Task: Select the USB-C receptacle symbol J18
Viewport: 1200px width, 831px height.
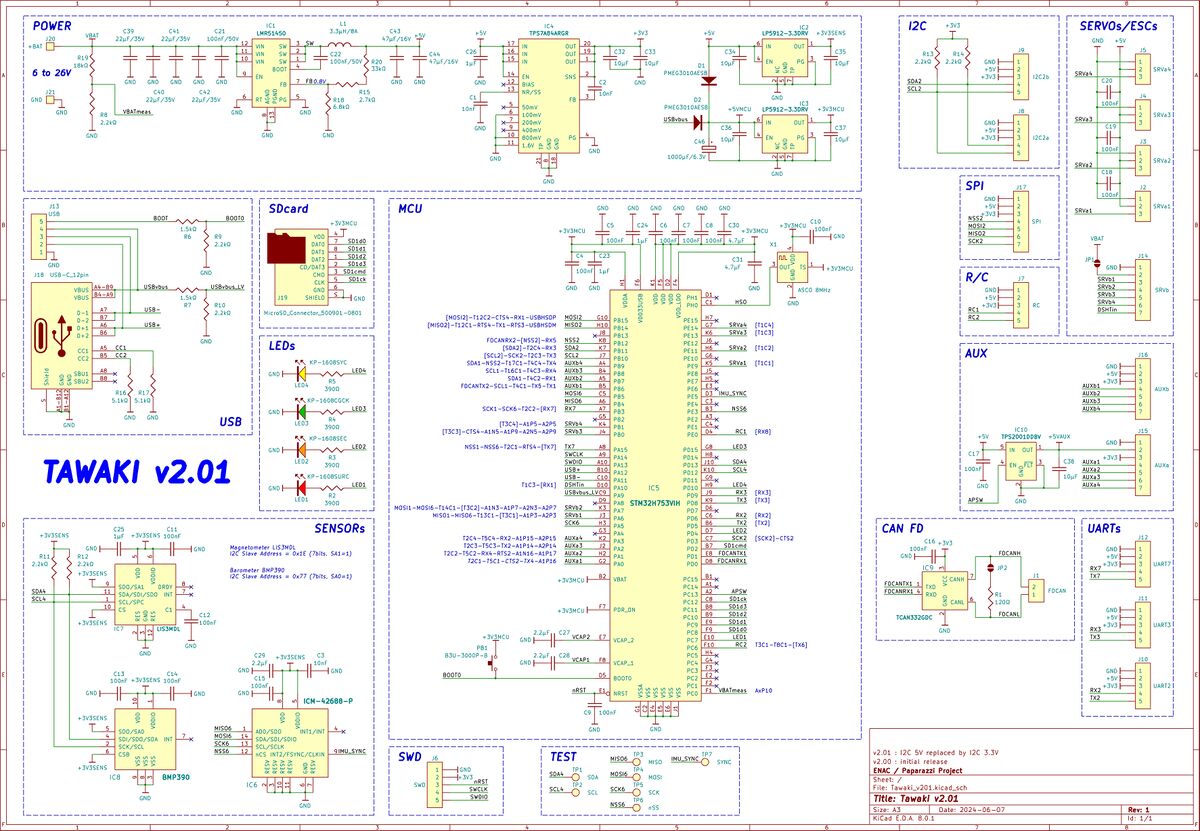Action: point(63,334)
